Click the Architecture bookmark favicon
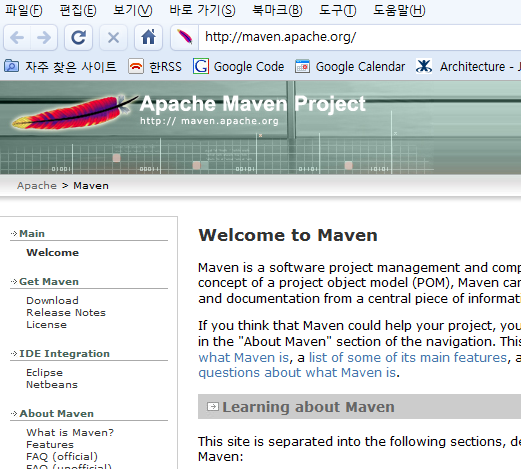This screenshot has width=521, height=469. click(x=424, y=66)
